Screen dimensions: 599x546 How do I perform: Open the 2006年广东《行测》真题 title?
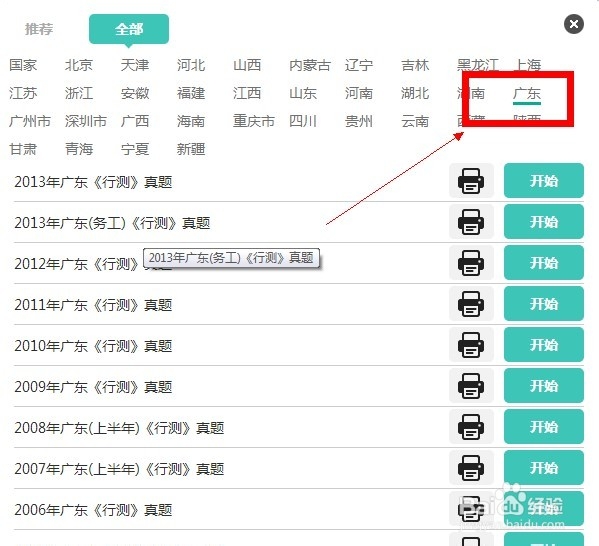[93, 510]
